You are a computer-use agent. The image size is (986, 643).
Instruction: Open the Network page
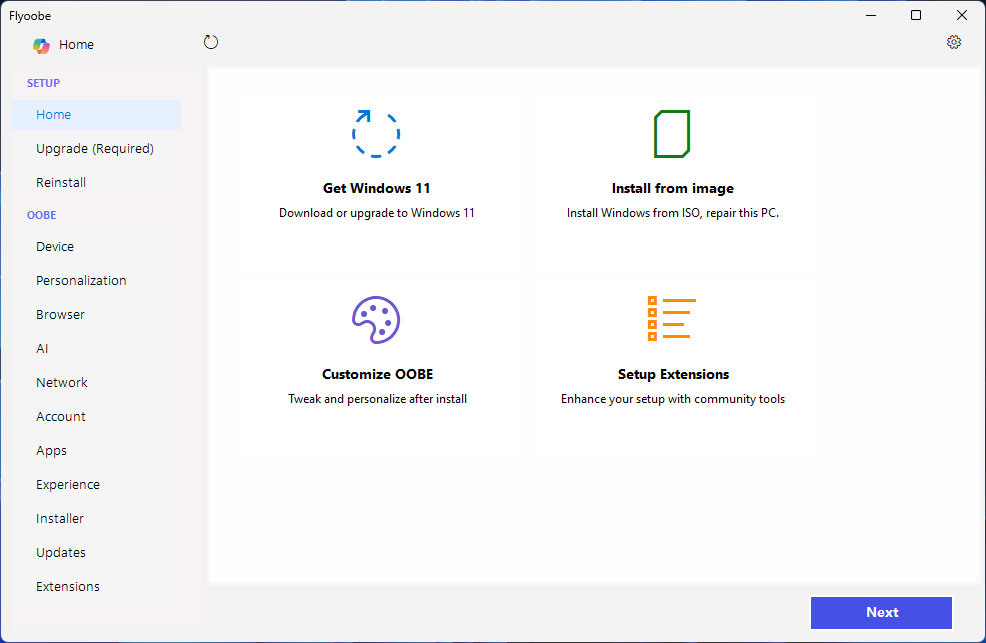96,382
